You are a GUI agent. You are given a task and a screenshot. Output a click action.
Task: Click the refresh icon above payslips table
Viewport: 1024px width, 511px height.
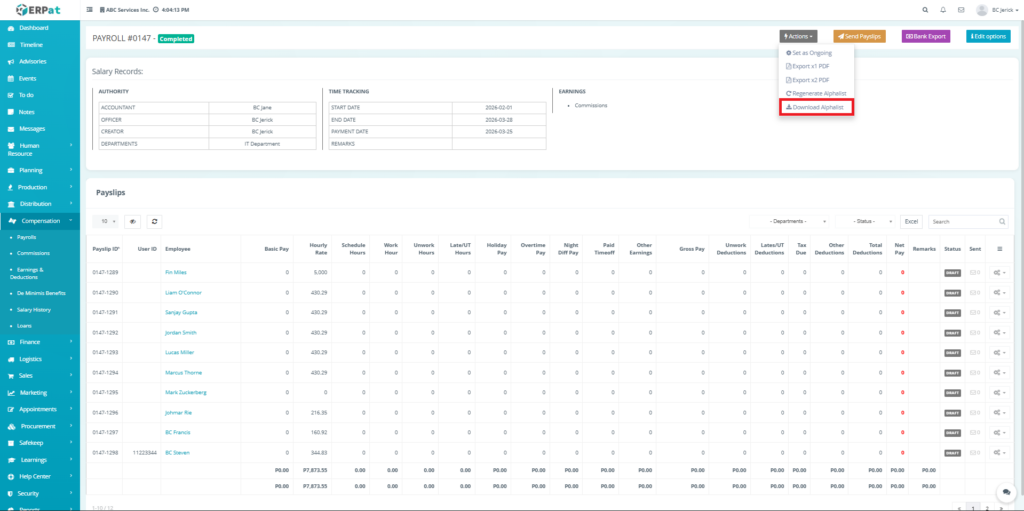click(x=154, y=221)
